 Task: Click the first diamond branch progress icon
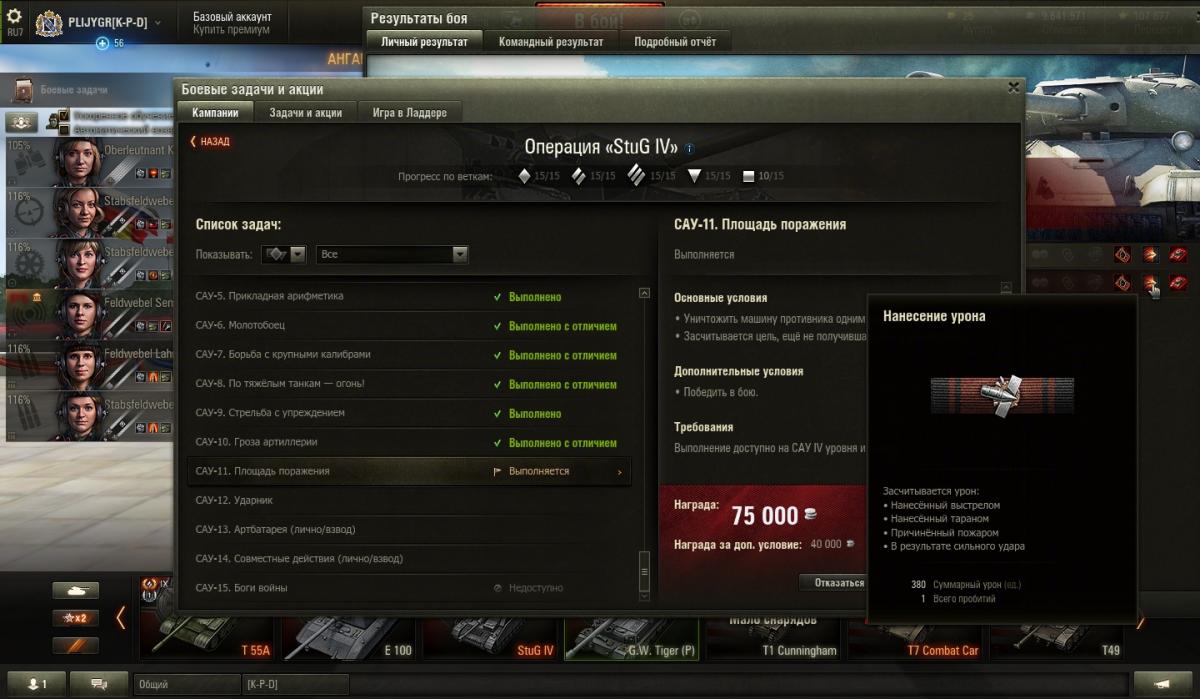524,176
